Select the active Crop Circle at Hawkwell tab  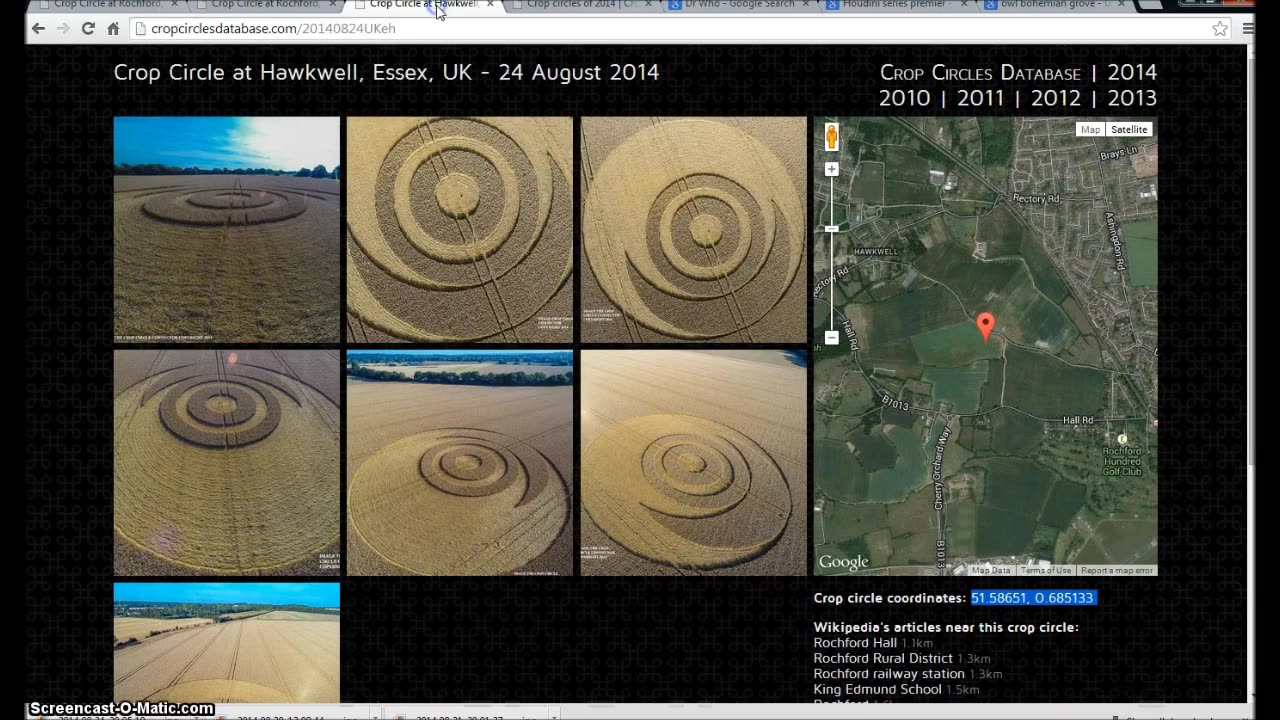point(424,5)
